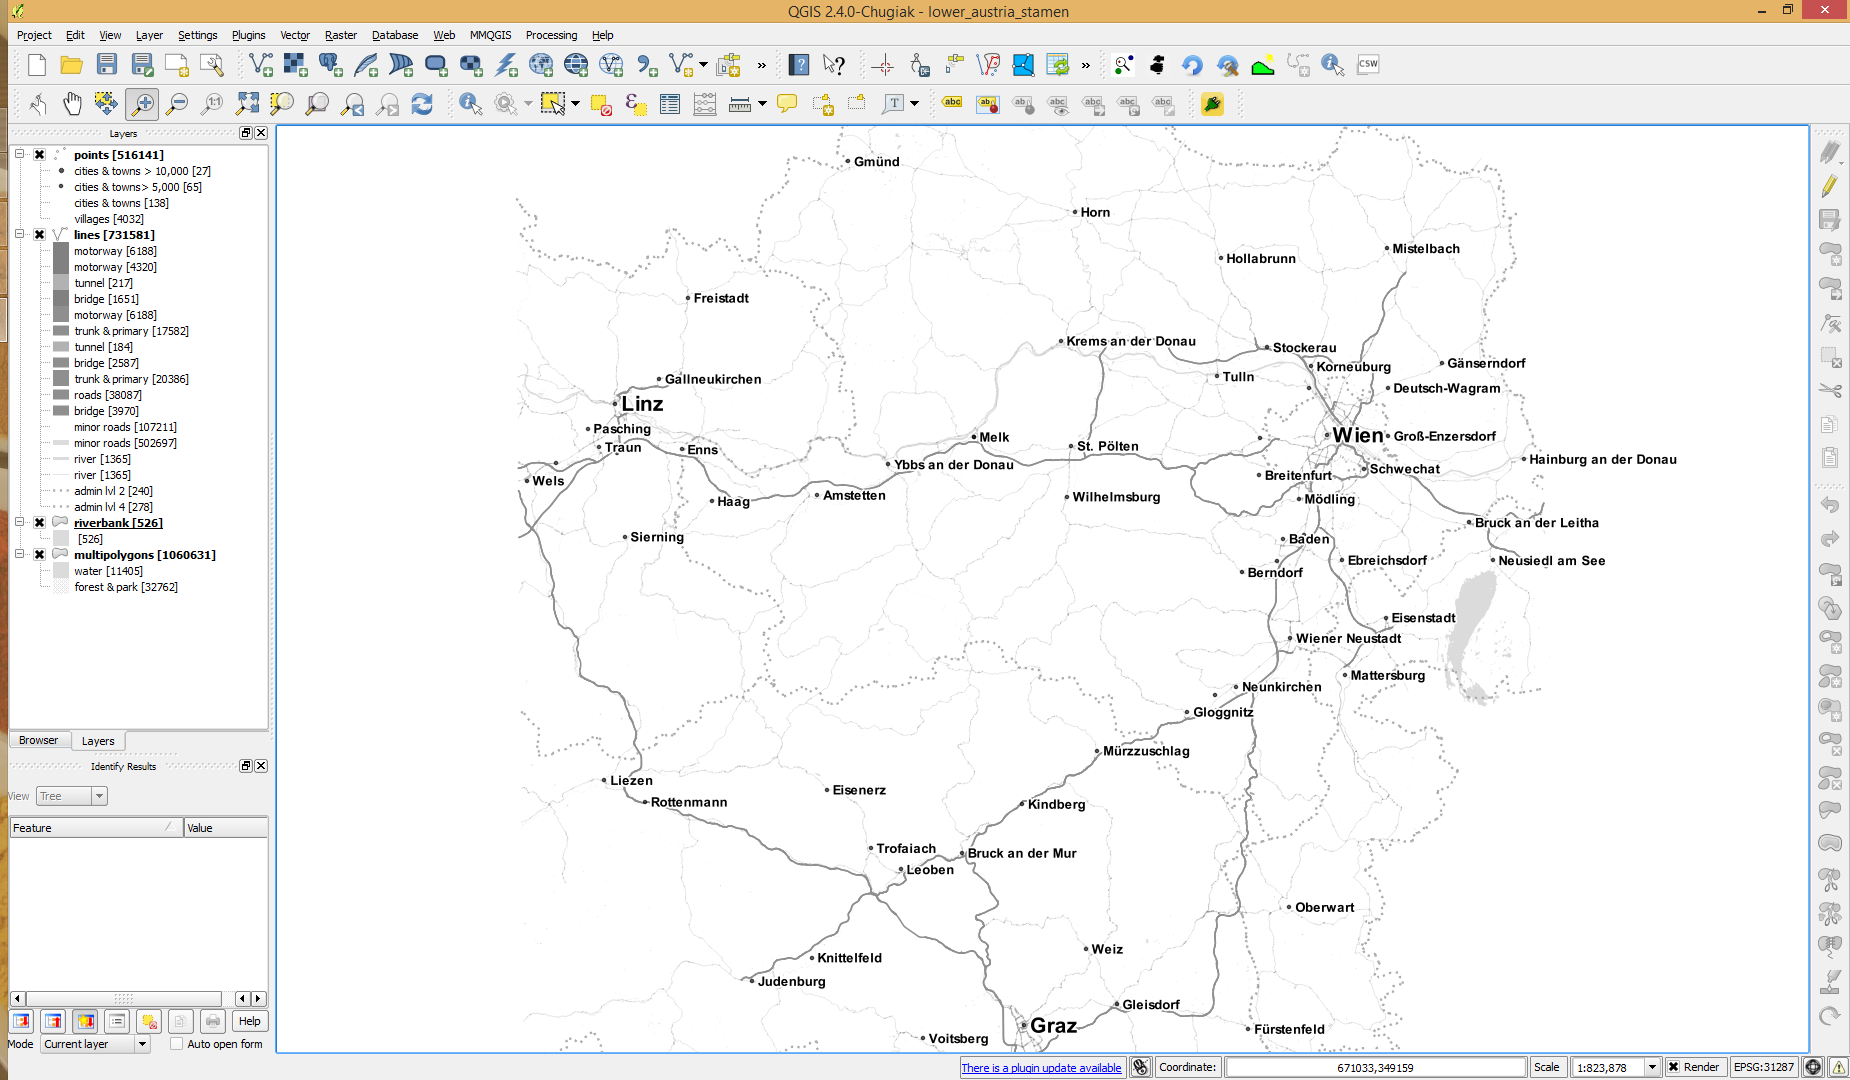This screenshot has width=1850, height=1080.
Task: Open the attribute table icon
Action: tap(670, 104)
